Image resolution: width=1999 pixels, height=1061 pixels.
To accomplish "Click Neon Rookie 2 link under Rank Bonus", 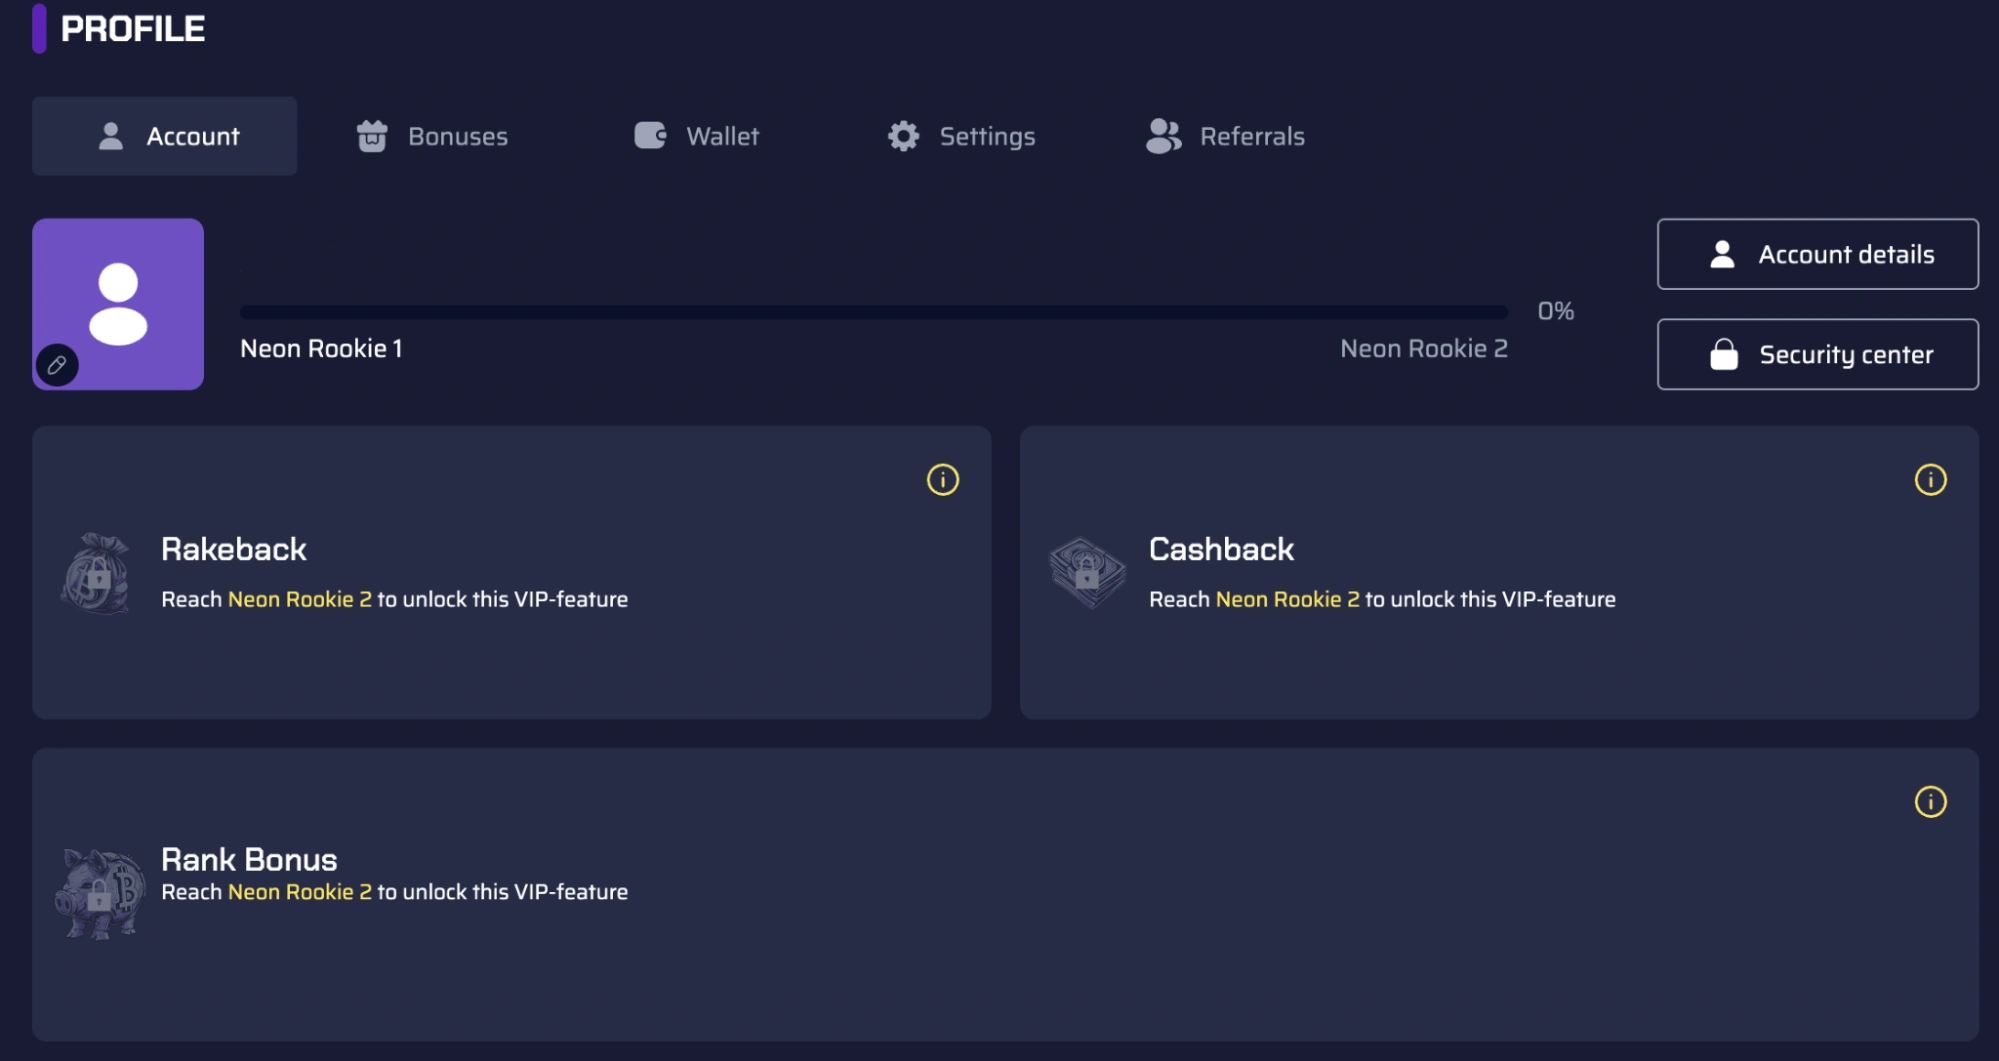I will tap(299, 892).
